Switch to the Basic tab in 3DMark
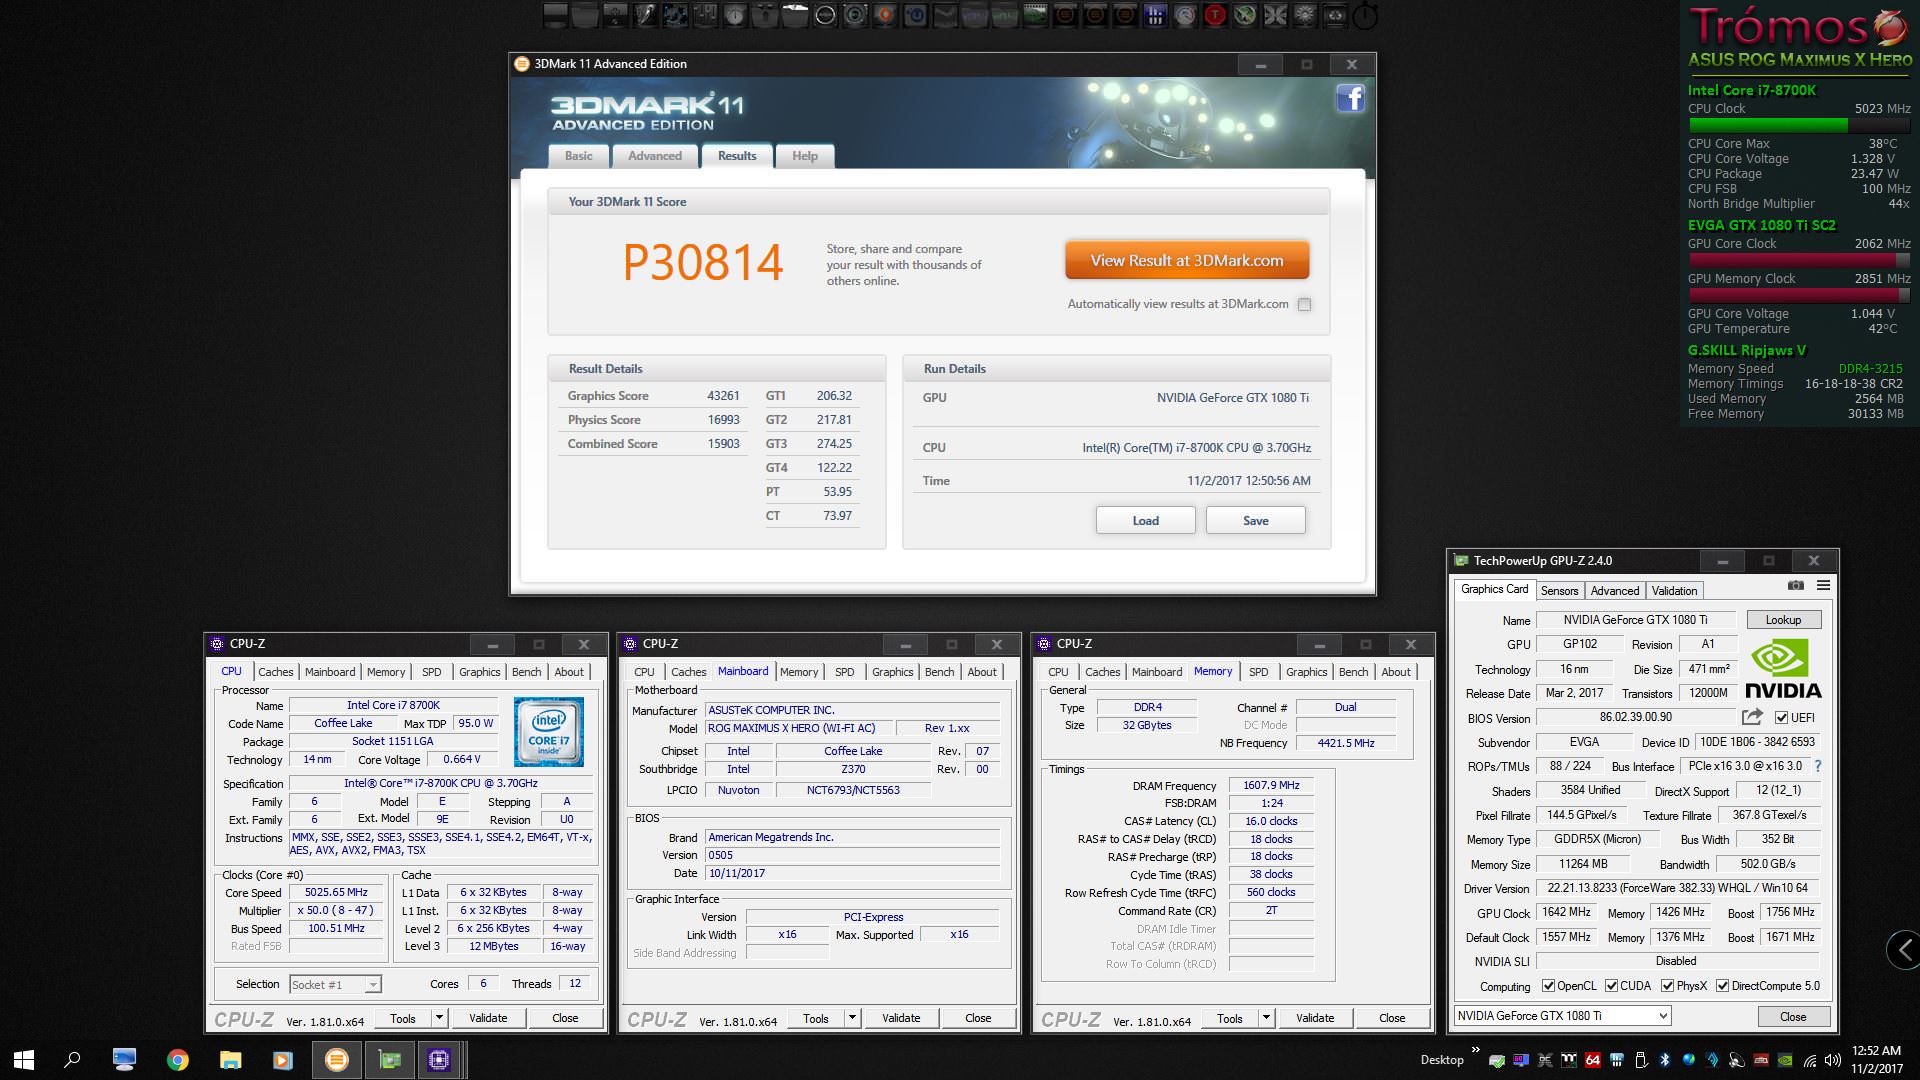 pos(578,156)
